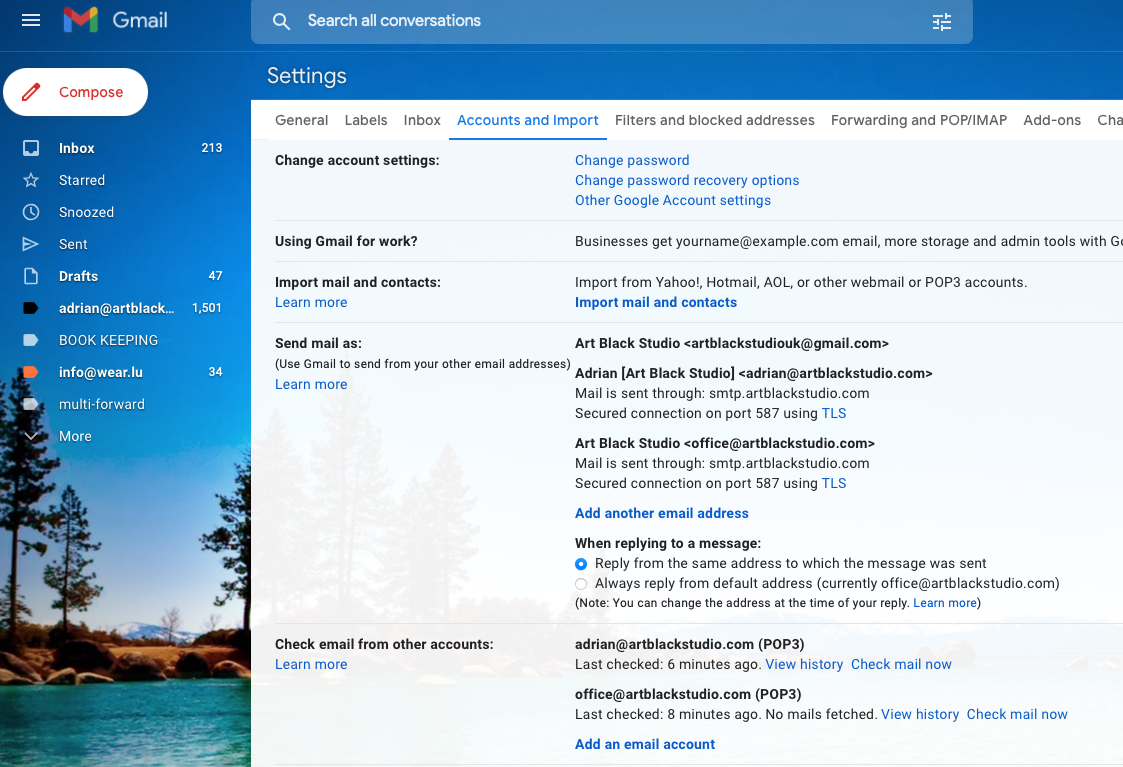
Task: Click the black adrian@artblack label icon
Action: (x=31, y=308)
